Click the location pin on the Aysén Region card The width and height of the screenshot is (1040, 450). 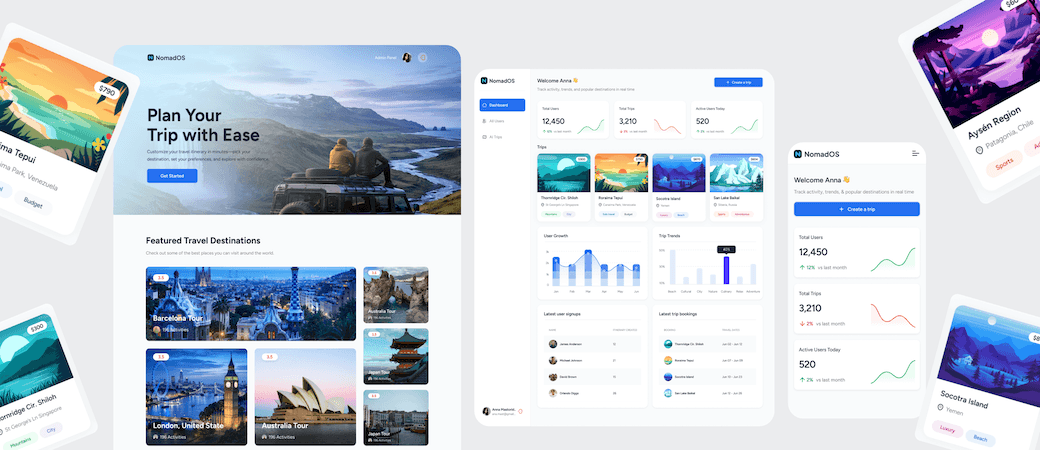coord(979,151)
